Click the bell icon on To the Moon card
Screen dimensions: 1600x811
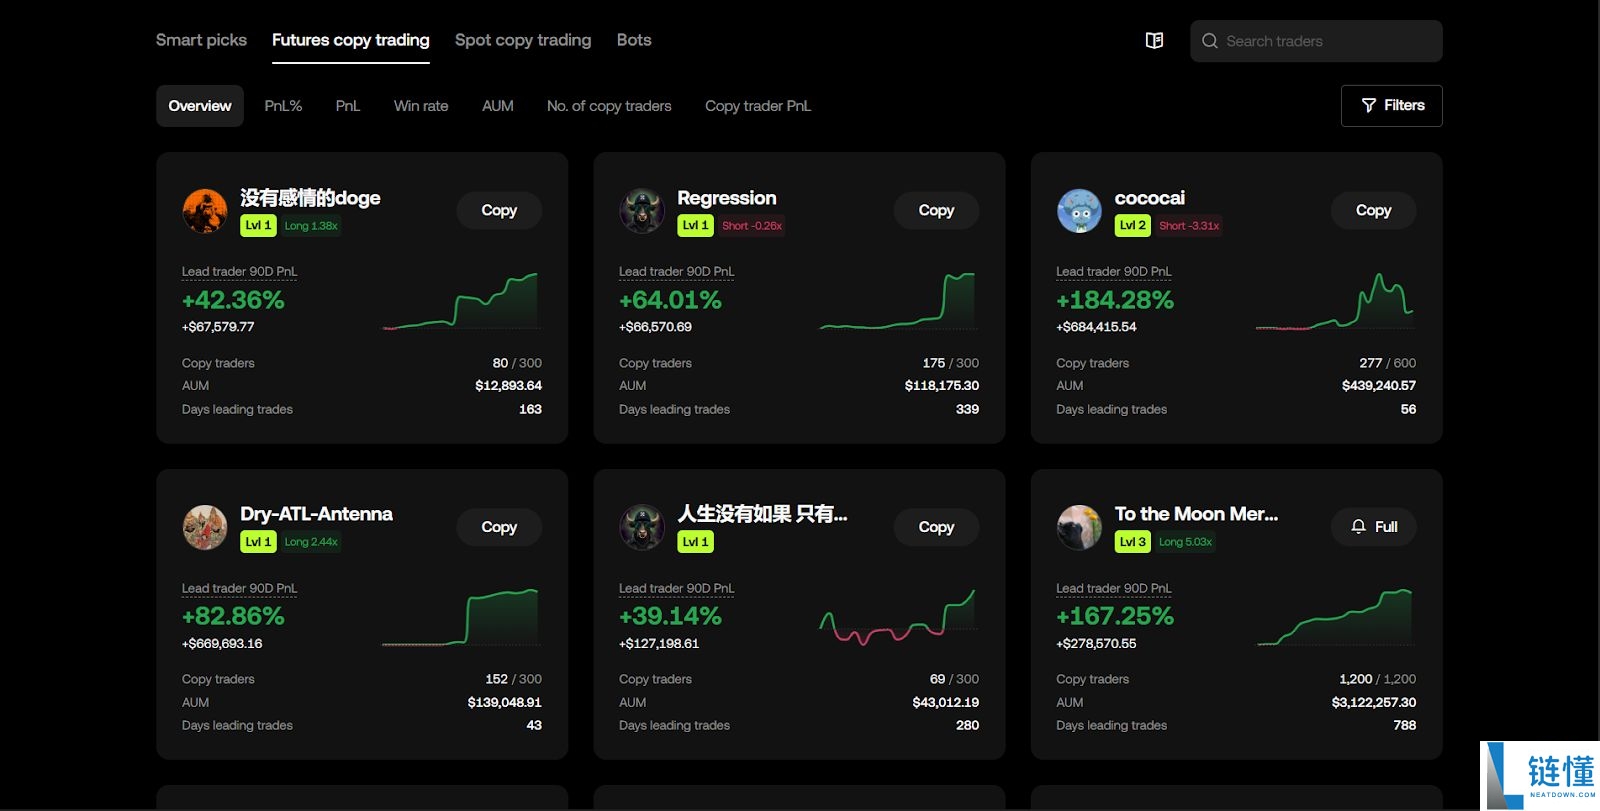pyautogui.click(x=1358, y=526)
